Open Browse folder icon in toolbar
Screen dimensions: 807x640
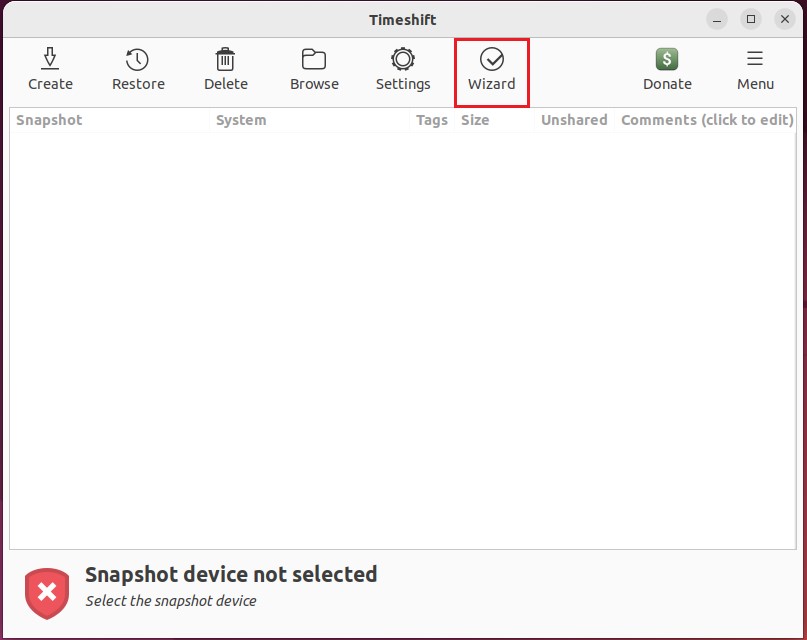313,59
